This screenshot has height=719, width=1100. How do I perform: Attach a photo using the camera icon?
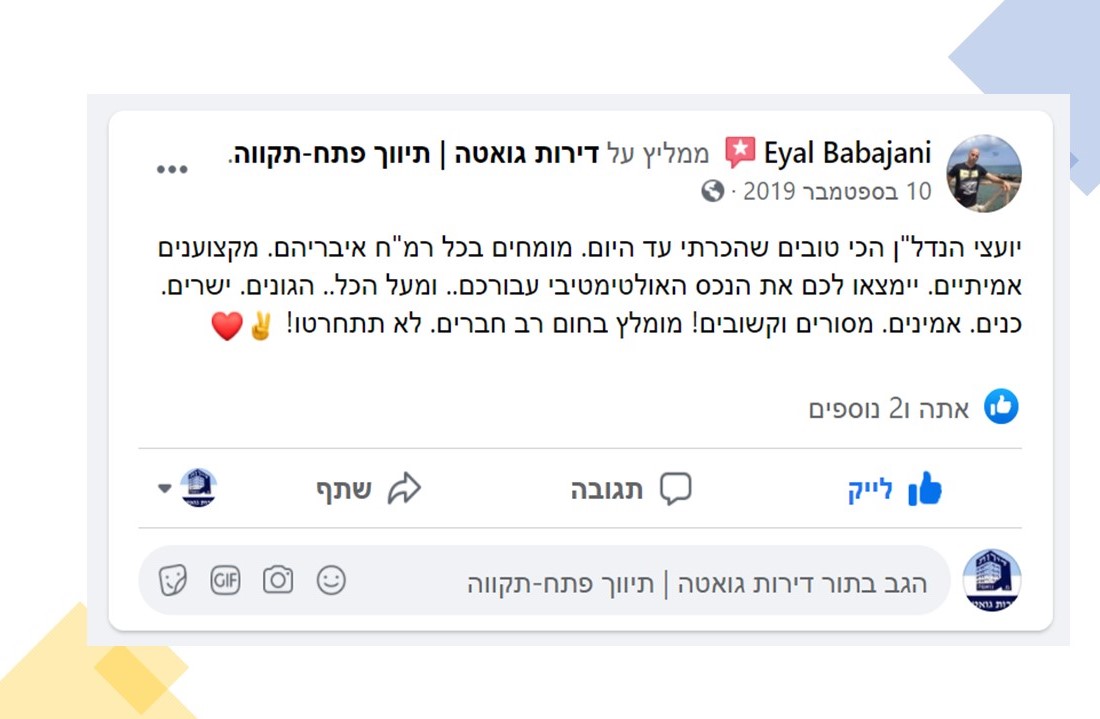tap(278, 580)
